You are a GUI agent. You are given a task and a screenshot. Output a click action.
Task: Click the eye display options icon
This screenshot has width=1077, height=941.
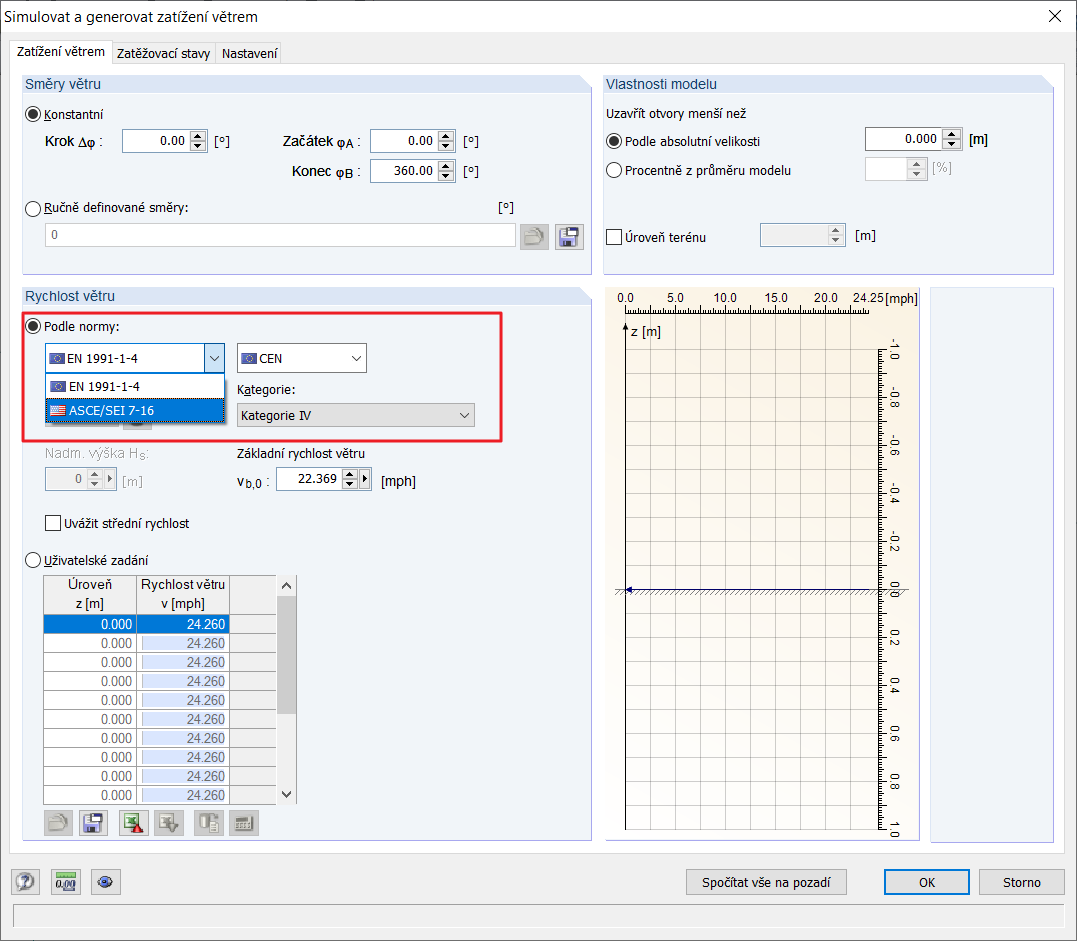[105, 882]
